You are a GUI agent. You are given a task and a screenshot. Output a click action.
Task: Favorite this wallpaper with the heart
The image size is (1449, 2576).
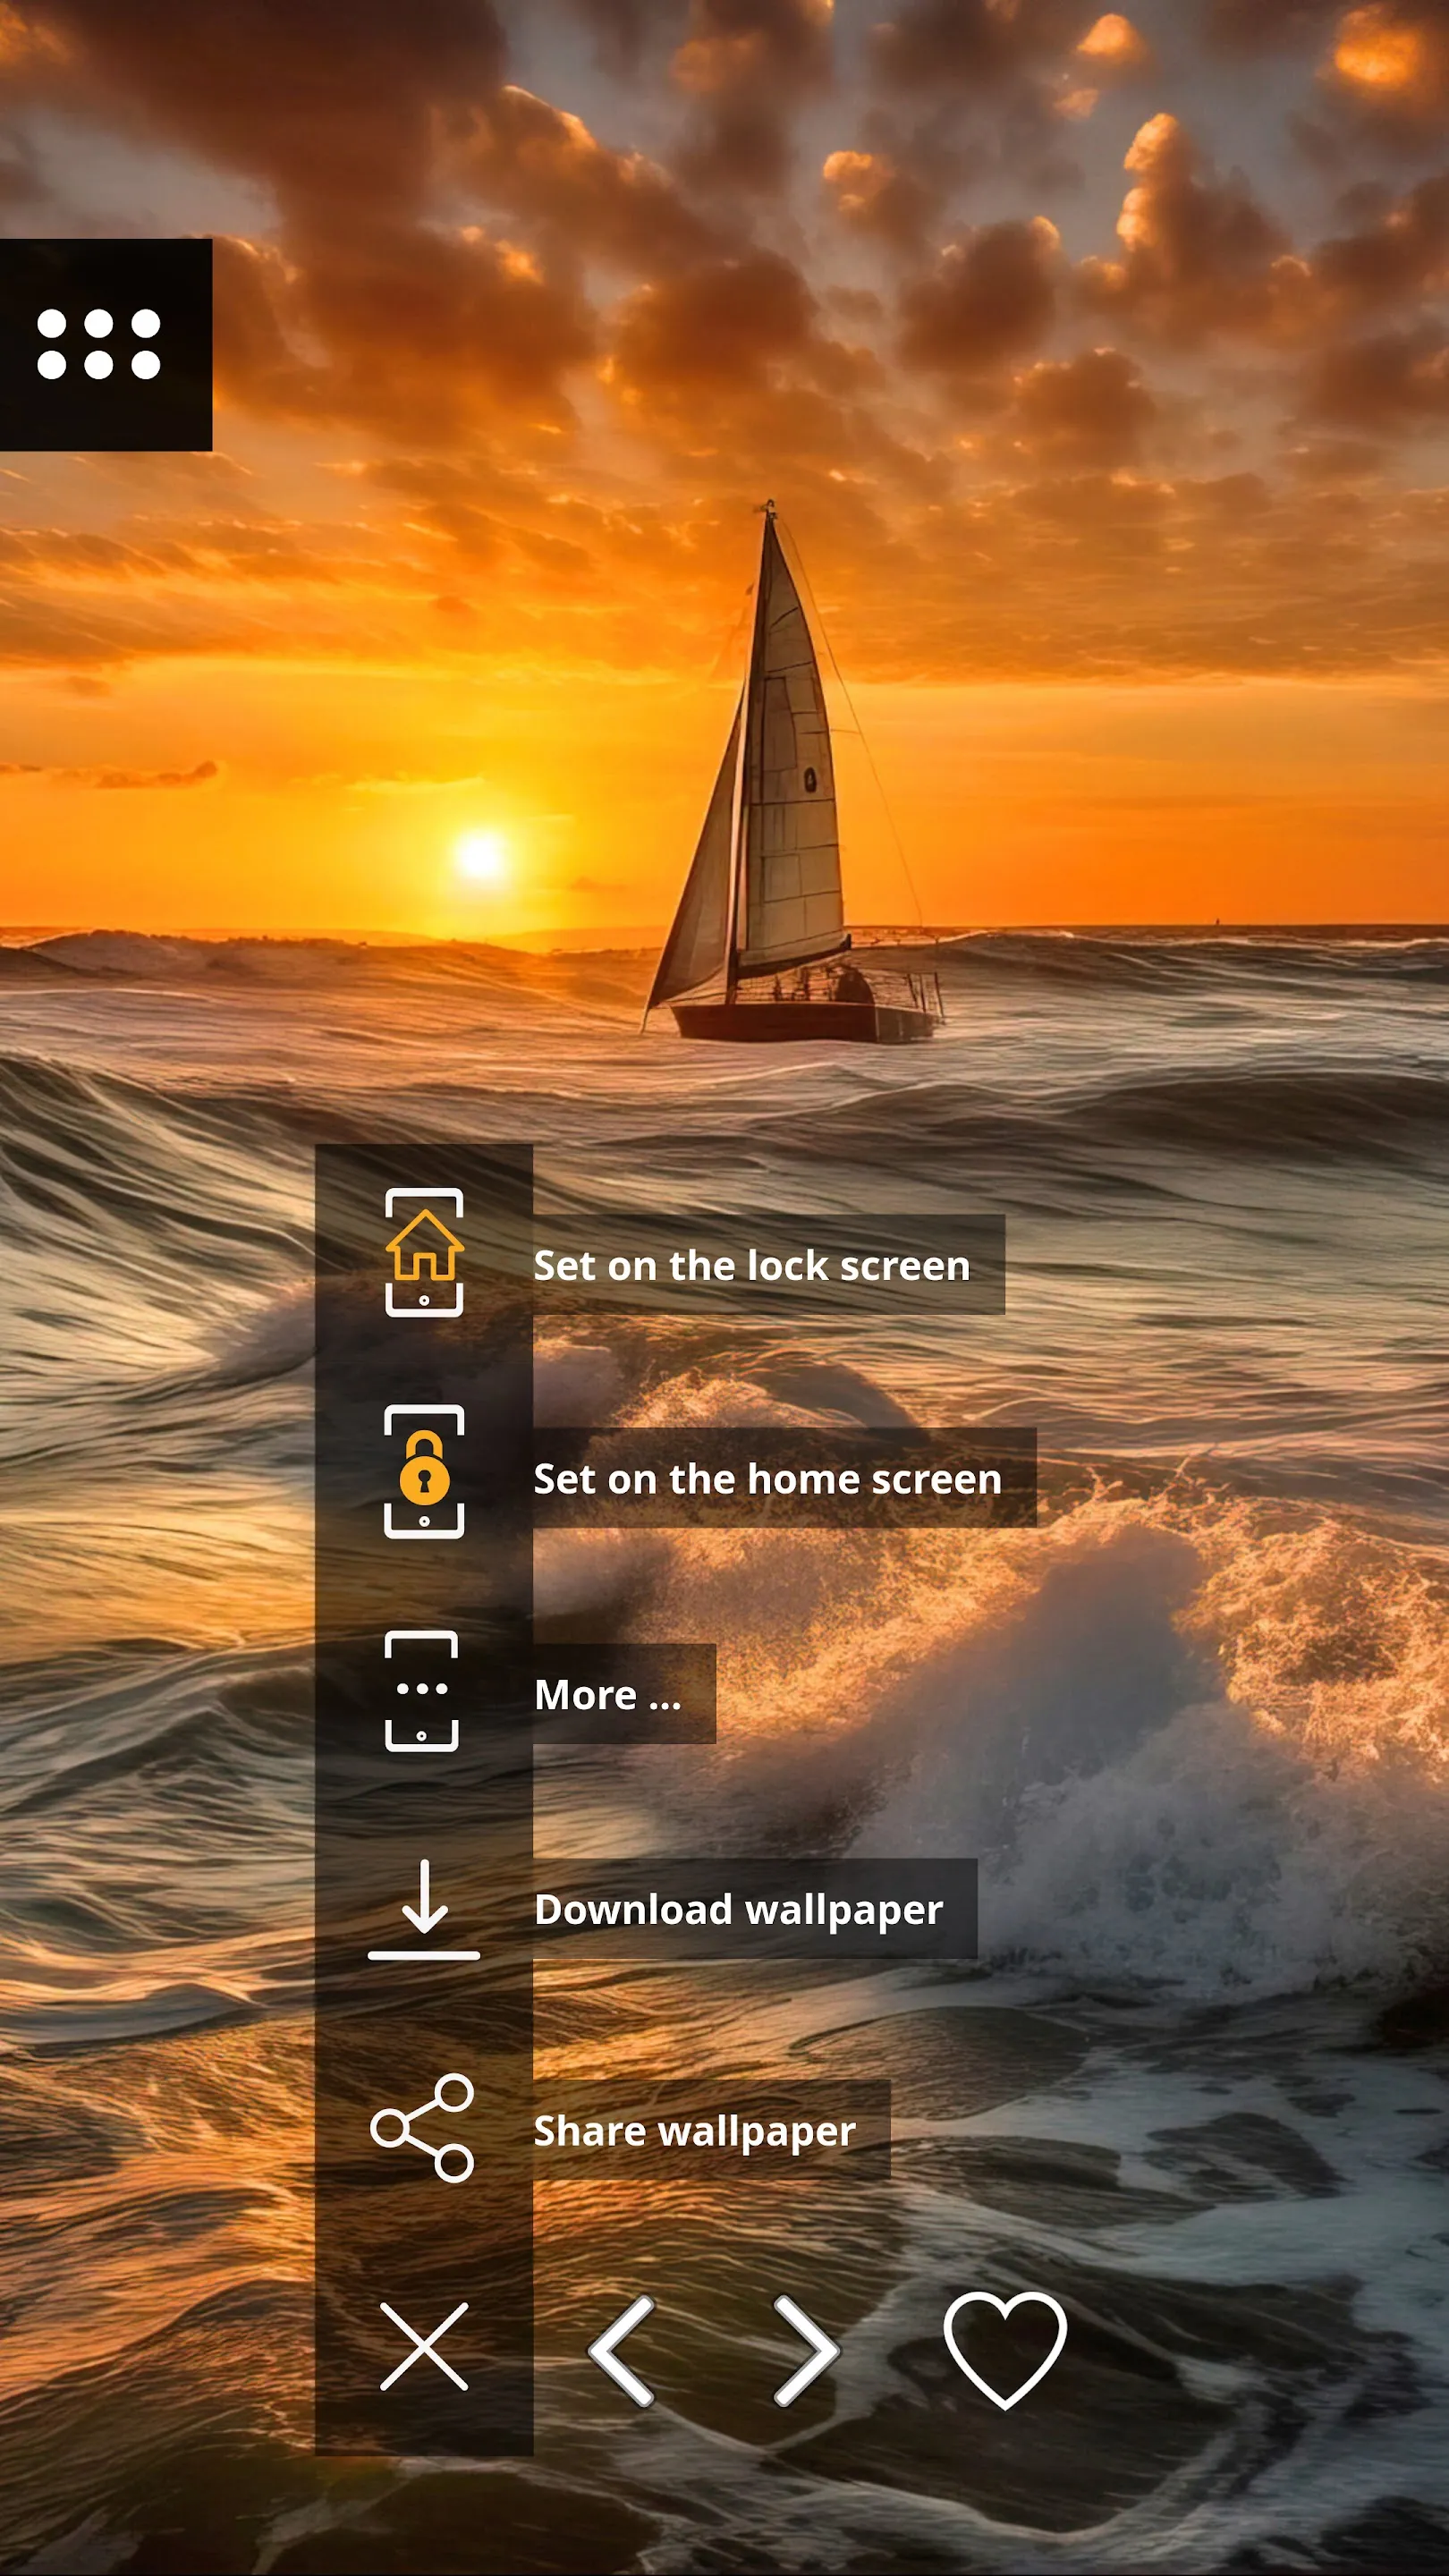(x=1005, y=2349)
